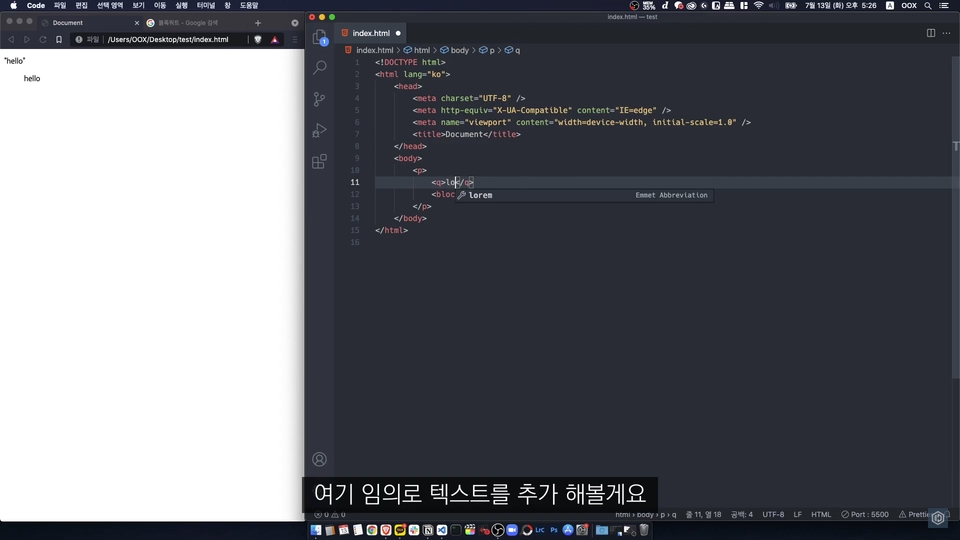
Task: Open errors and warnings in status bar
Action: pos(330,515)
